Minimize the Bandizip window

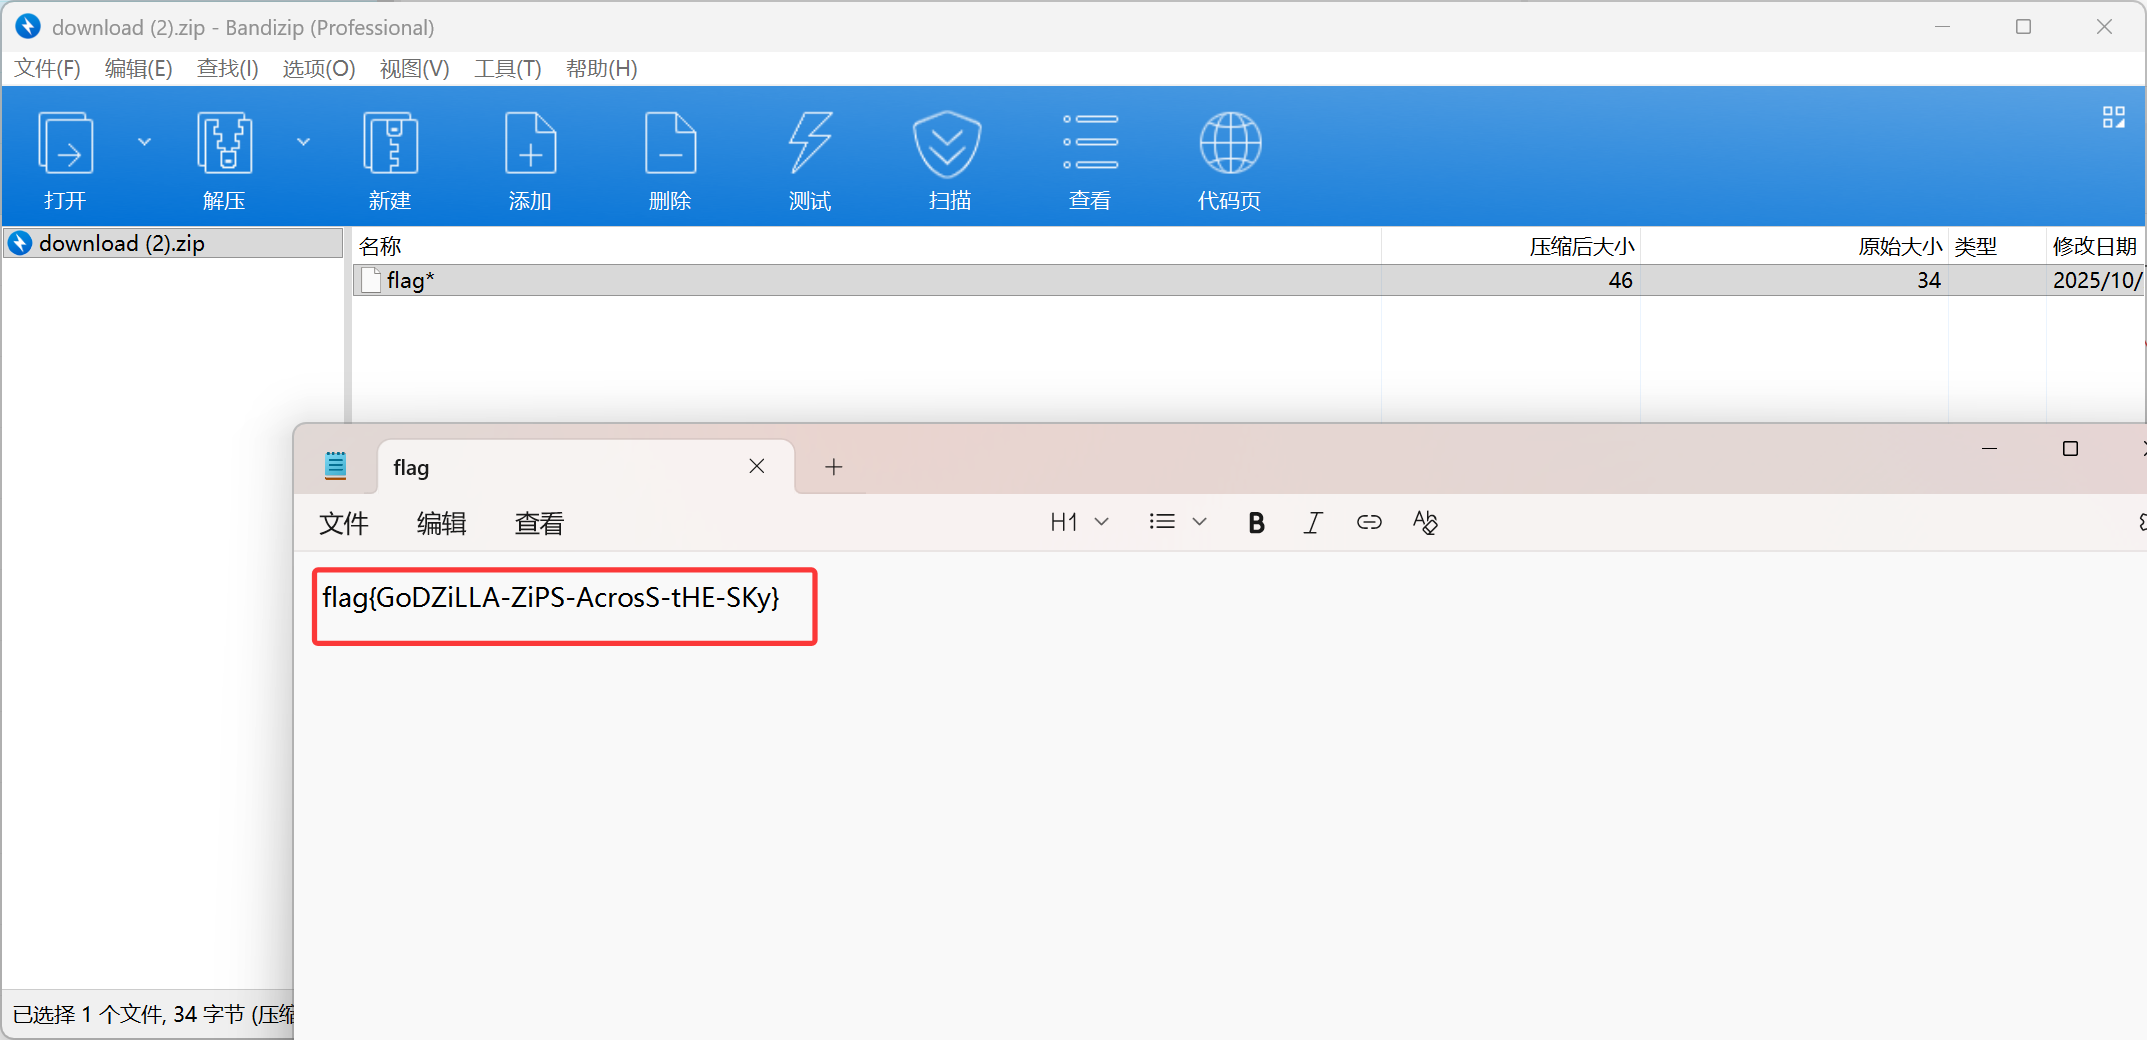(x=1942, y=27)
